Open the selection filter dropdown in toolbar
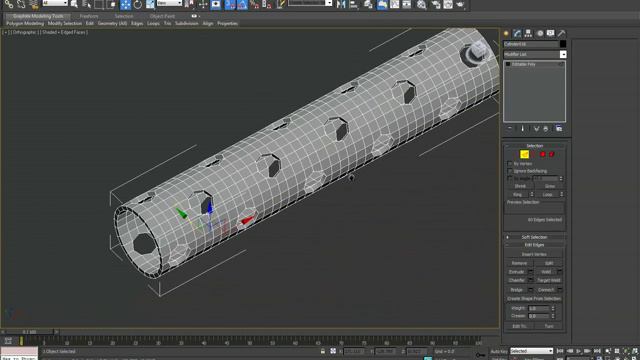 (x=55, y=3)
